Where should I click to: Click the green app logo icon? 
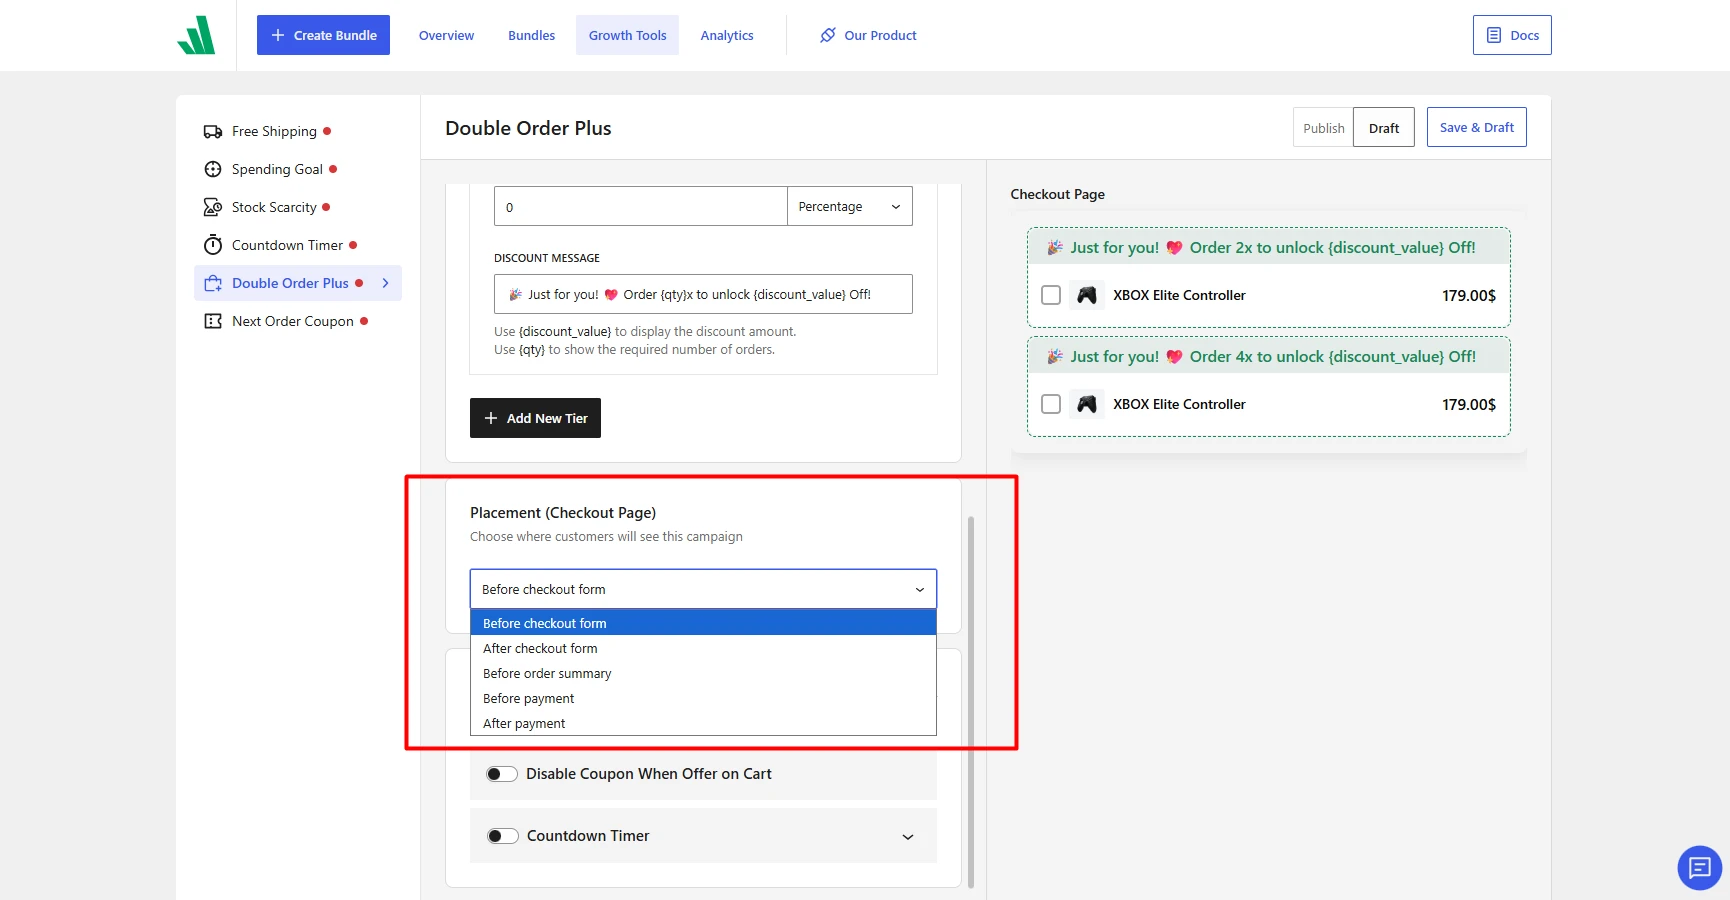point(196,35)
